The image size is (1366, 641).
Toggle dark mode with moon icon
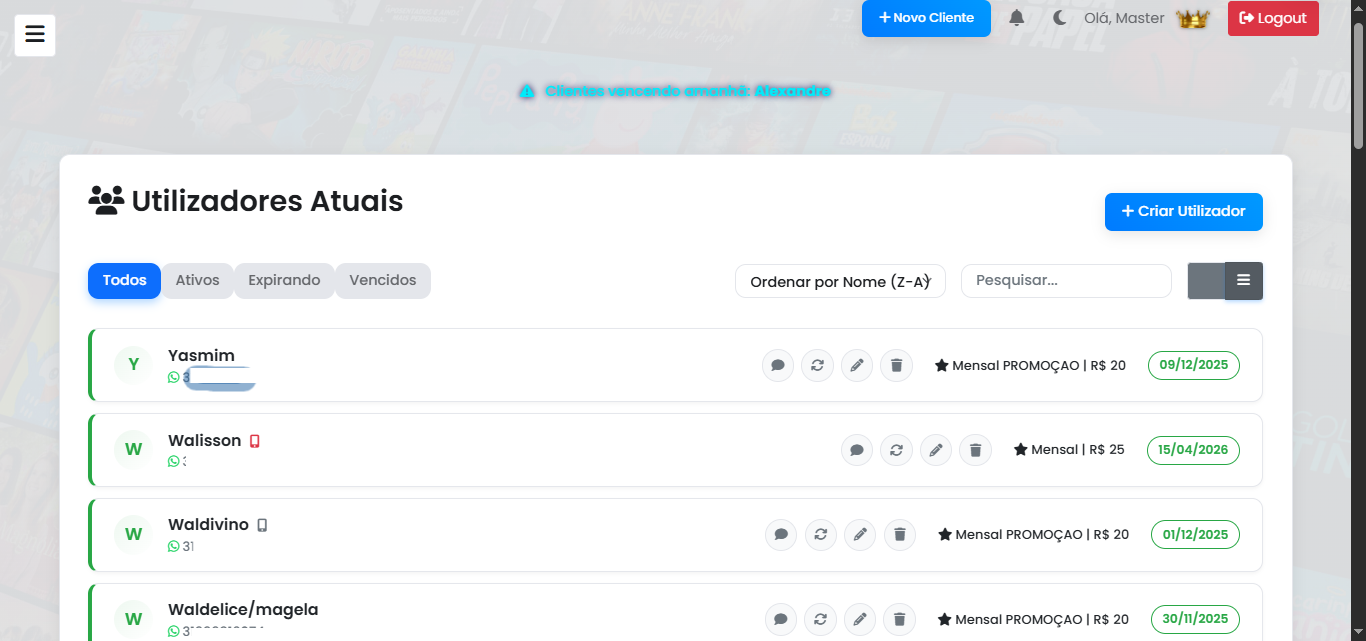point(1060,18)
